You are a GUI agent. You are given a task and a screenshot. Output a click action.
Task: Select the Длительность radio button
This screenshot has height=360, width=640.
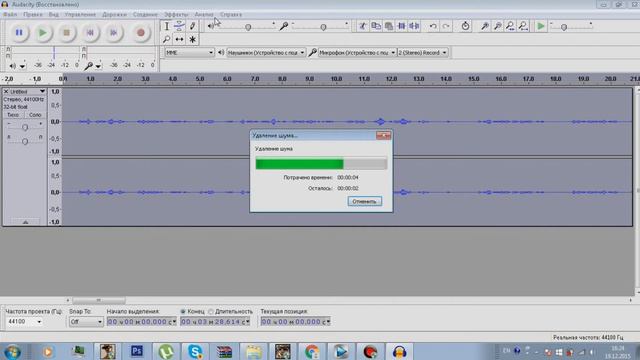point(211,311)
